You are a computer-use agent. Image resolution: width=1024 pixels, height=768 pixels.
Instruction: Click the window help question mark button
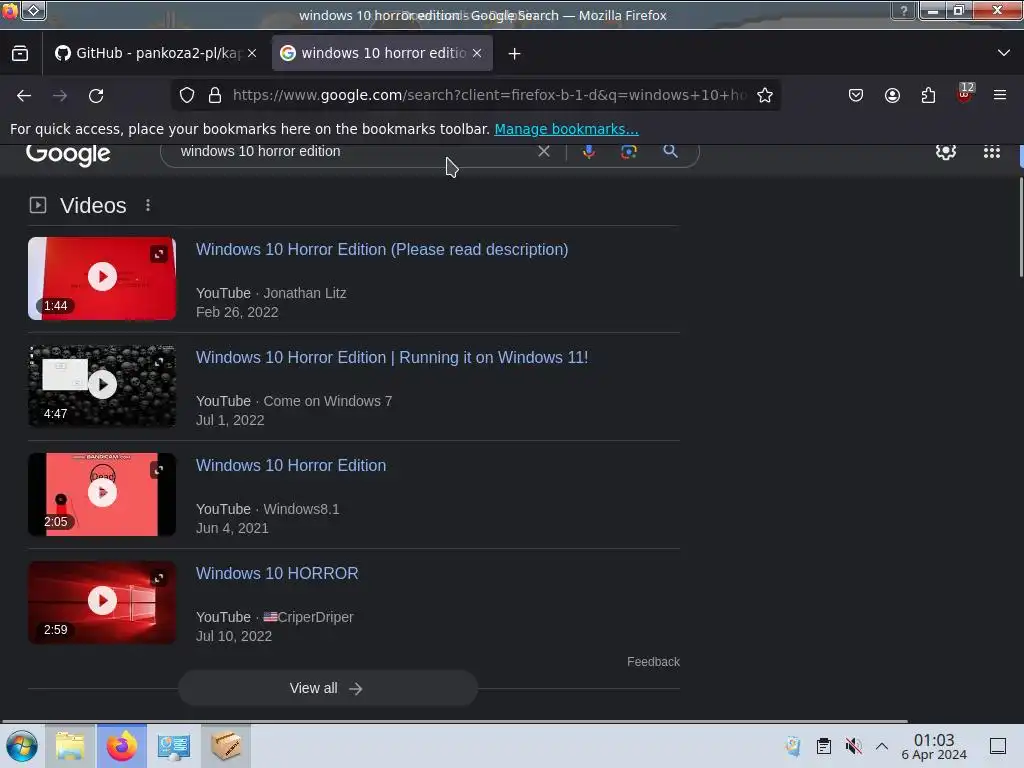click(x=904, y=10)
